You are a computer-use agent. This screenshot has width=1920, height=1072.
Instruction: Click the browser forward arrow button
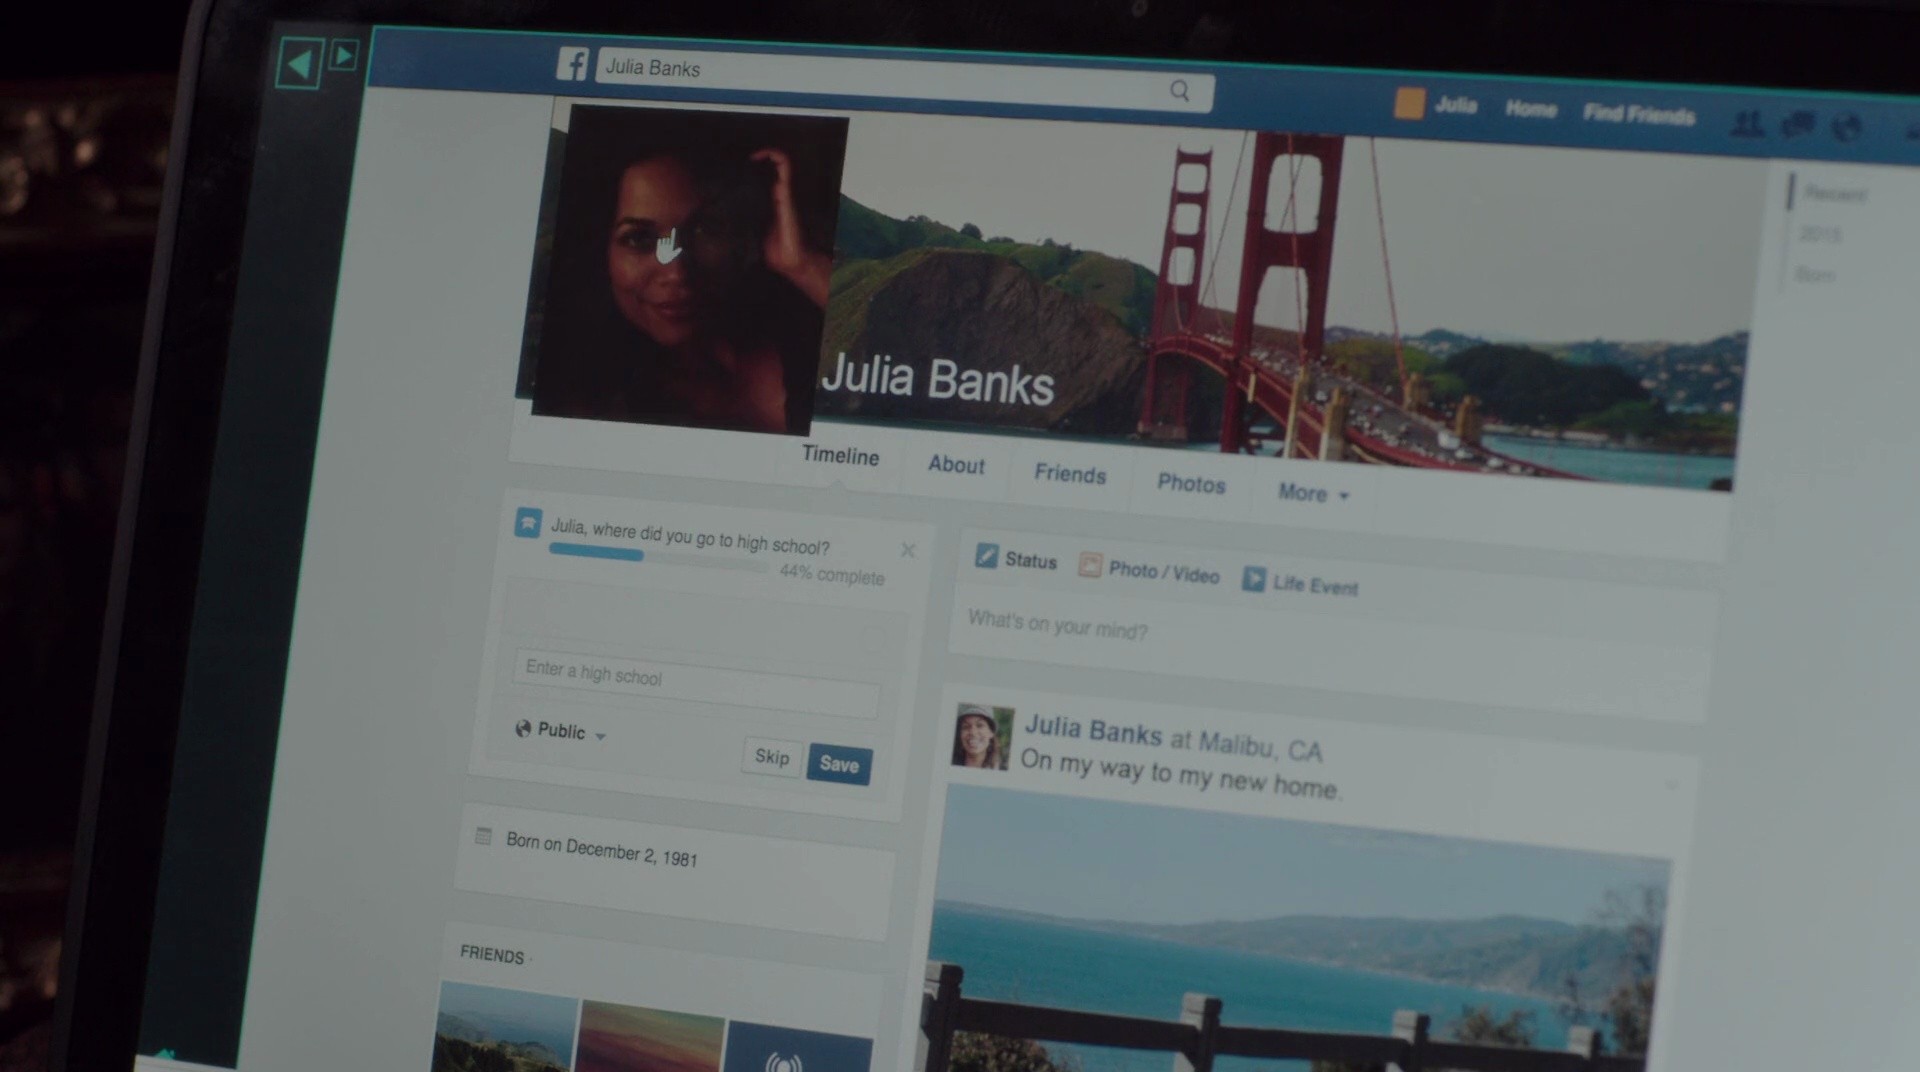[343, 55]
